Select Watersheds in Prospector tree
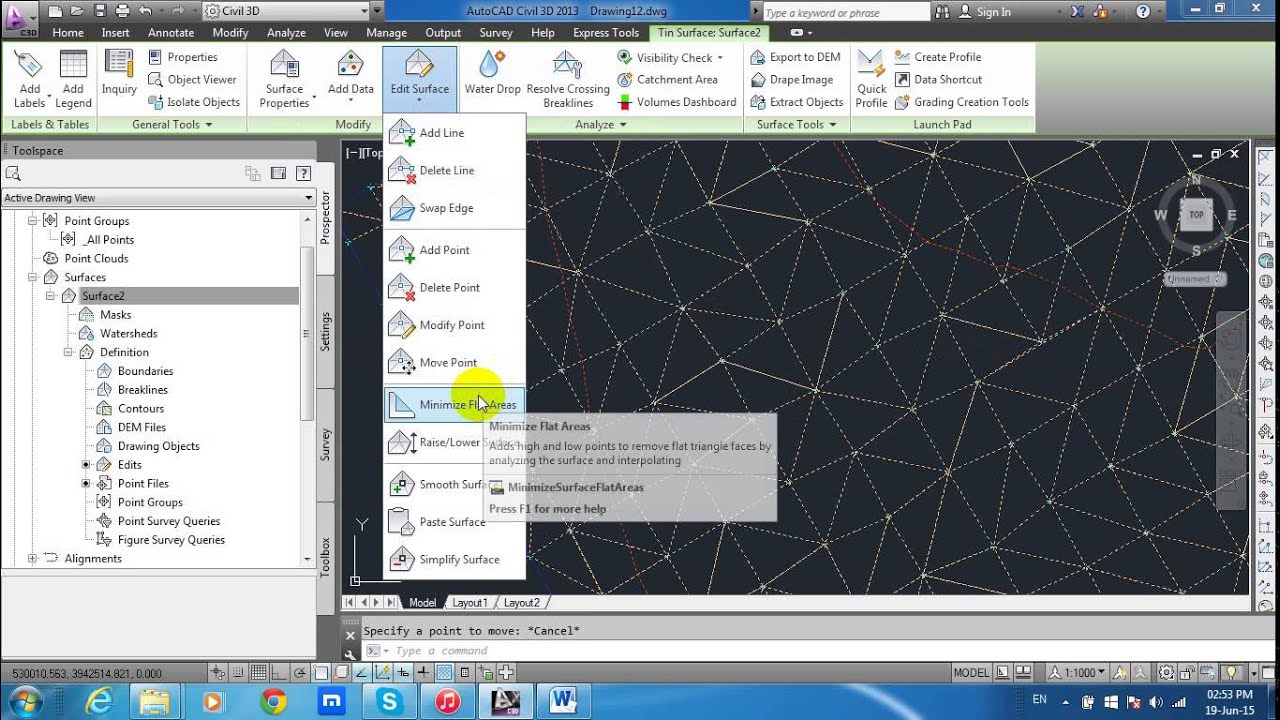Viewport: 1280px width, 720px height. pyautogui.click(x=128, y=334)
